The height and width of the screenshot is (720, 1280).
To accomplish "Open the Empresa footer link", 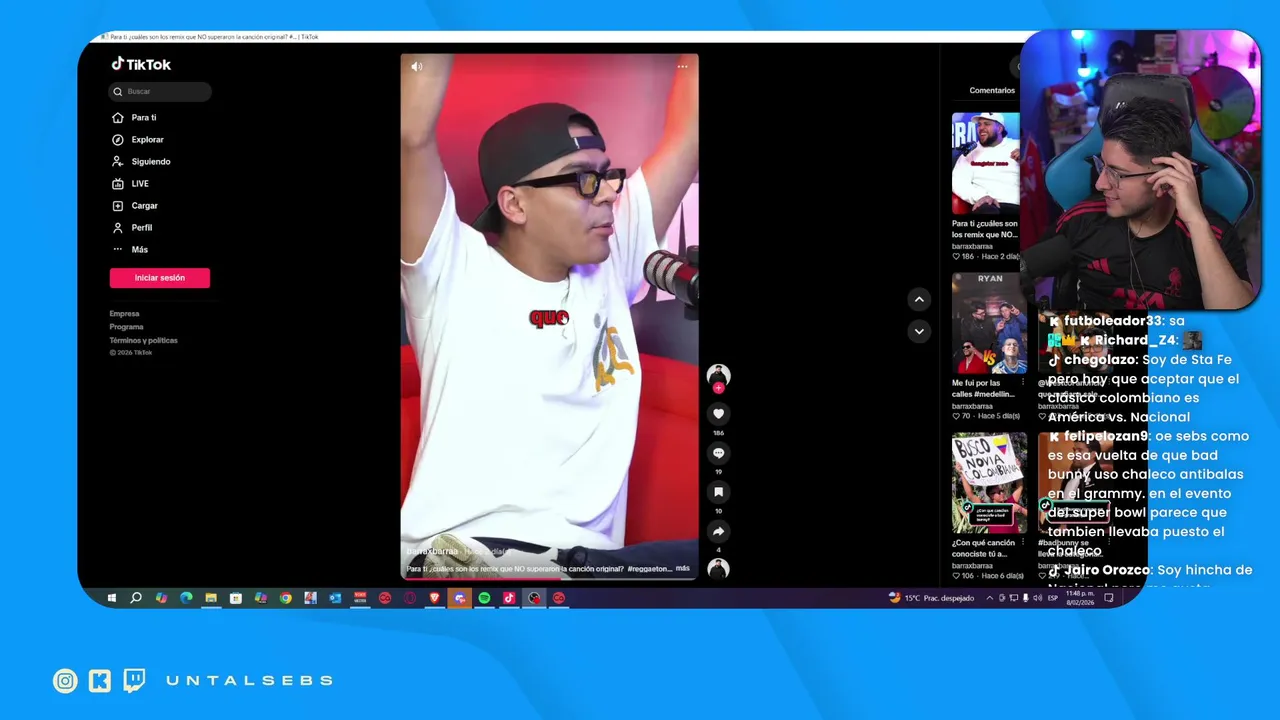I will [x=125, y=314].
